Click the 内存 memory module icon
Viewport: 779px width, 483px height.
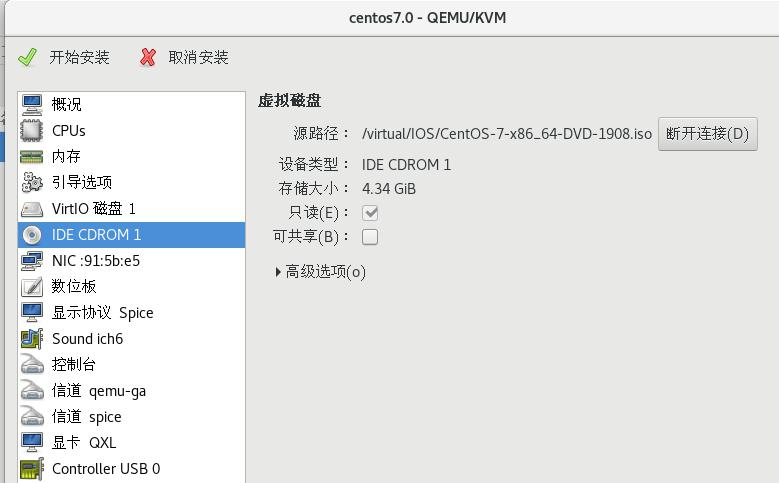32,156
